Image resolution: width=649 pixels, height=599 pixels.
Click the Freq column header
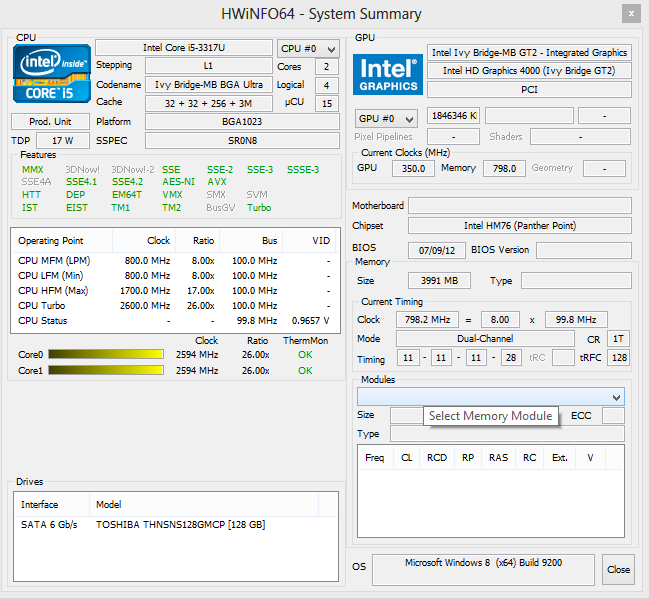click(375, 457)
